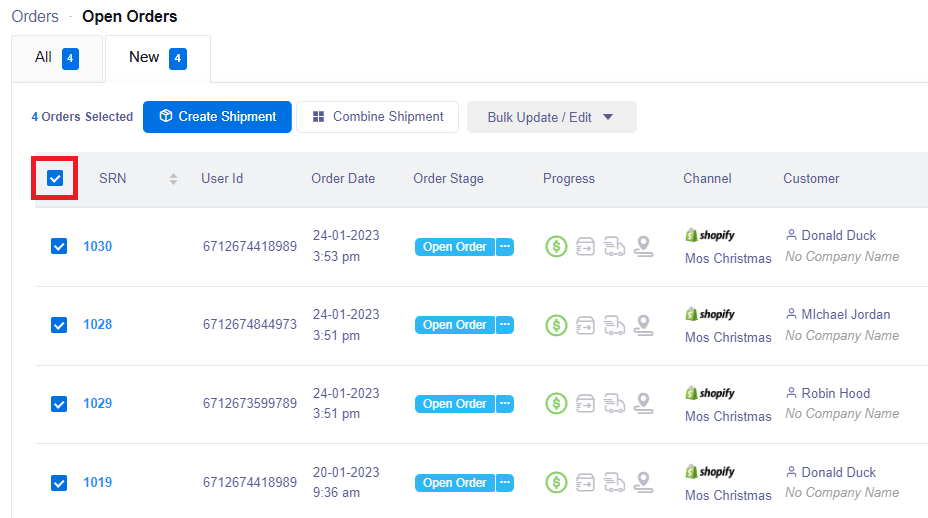Click the User Id column header
The width and height of the screenshot is (928, 518).
coord(222,178)
